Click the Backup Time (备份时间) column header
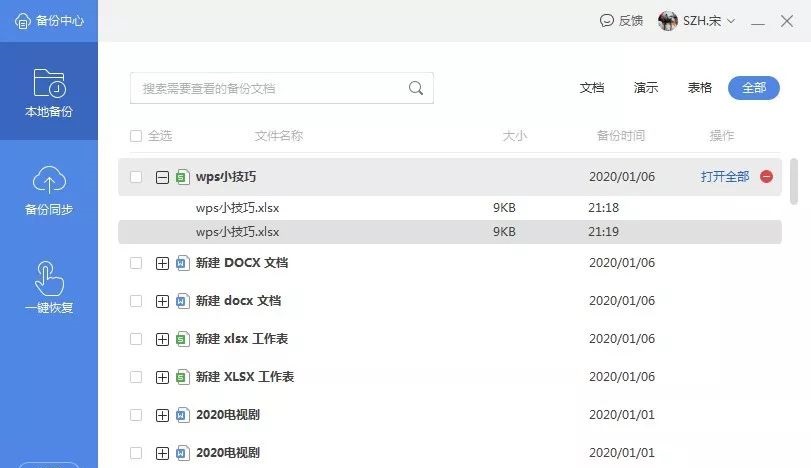The width and height of the screenshot is (811, 468). coord(621,136)
